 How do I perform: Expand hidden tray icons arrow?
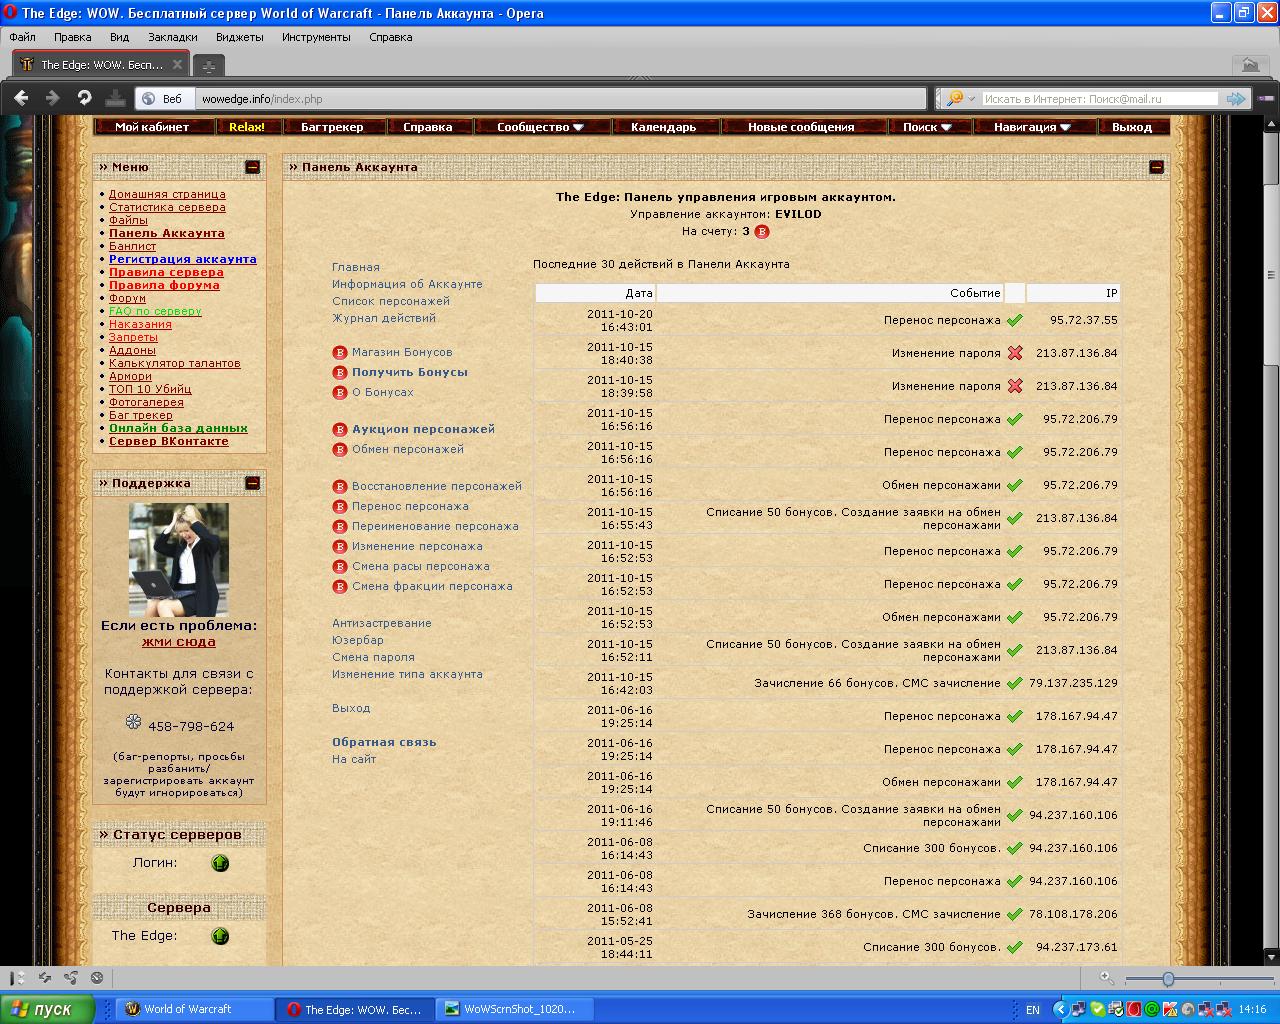click(x=1060, y=1010)
